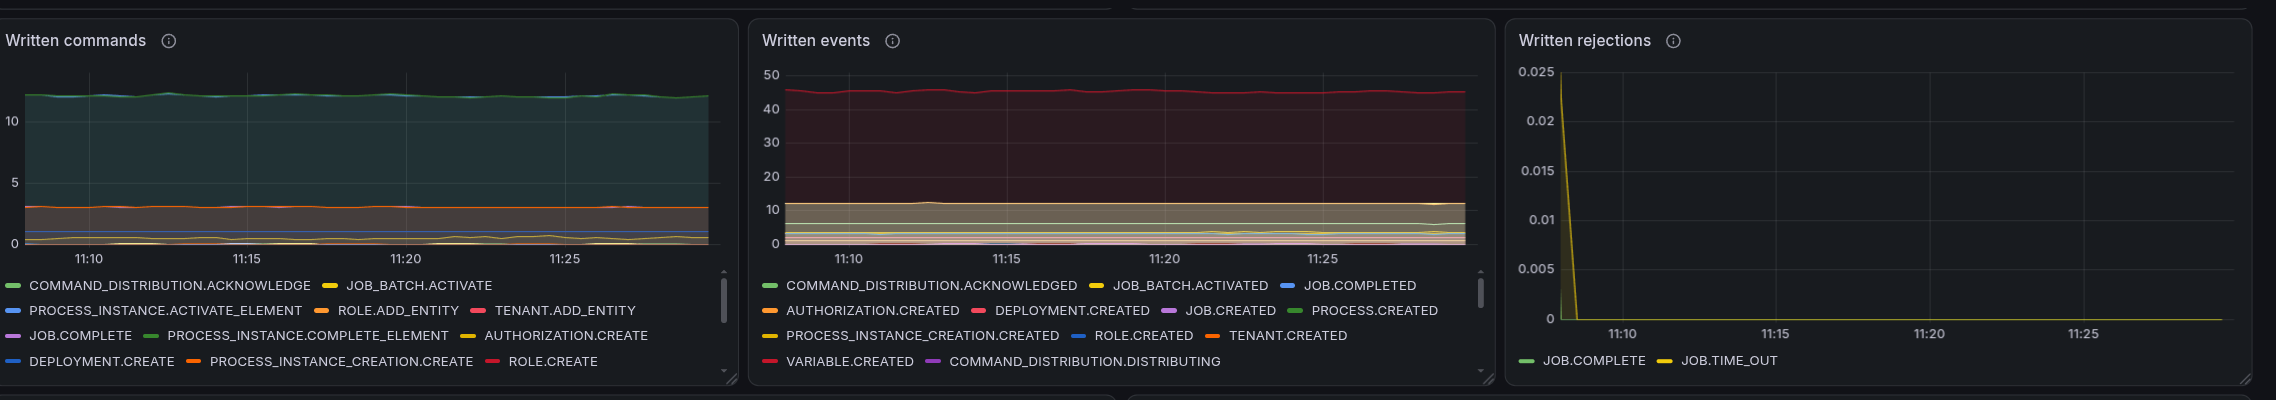The height and width of the screenshot is (400, 2276).
Task: Select JOB_BATCH.ACTIVATE legend label
Action: (419, 286)
